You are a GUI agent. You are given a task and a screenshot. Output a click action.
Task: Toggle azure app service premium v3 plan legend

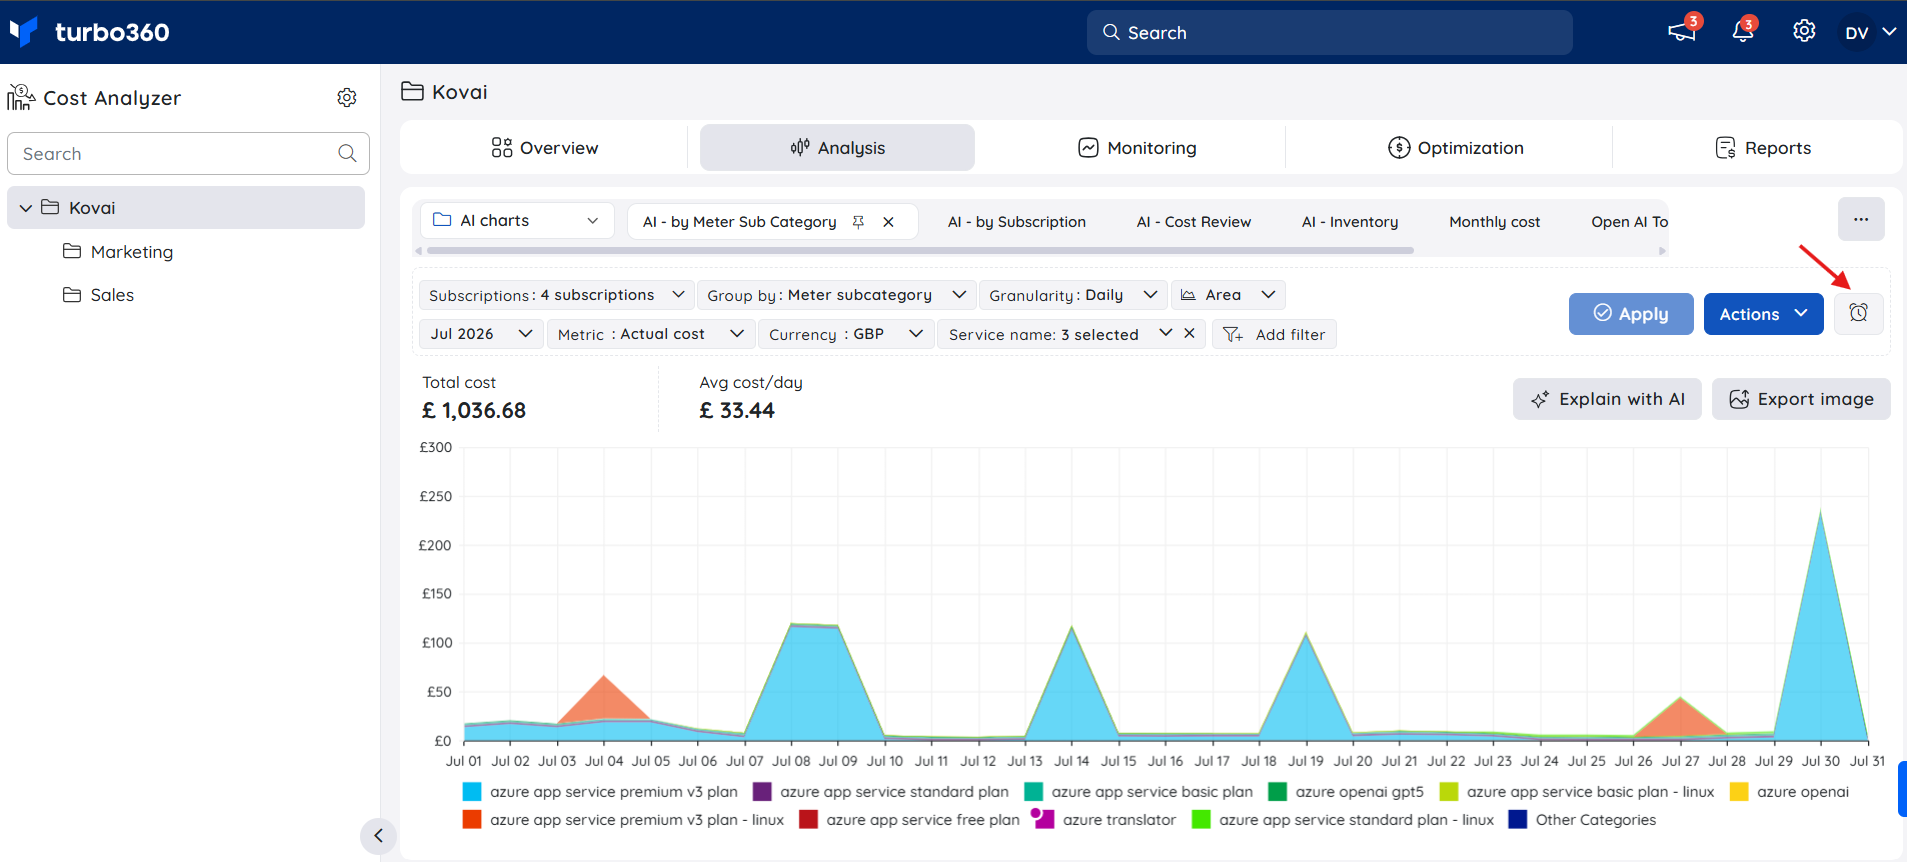click(600, 792)
